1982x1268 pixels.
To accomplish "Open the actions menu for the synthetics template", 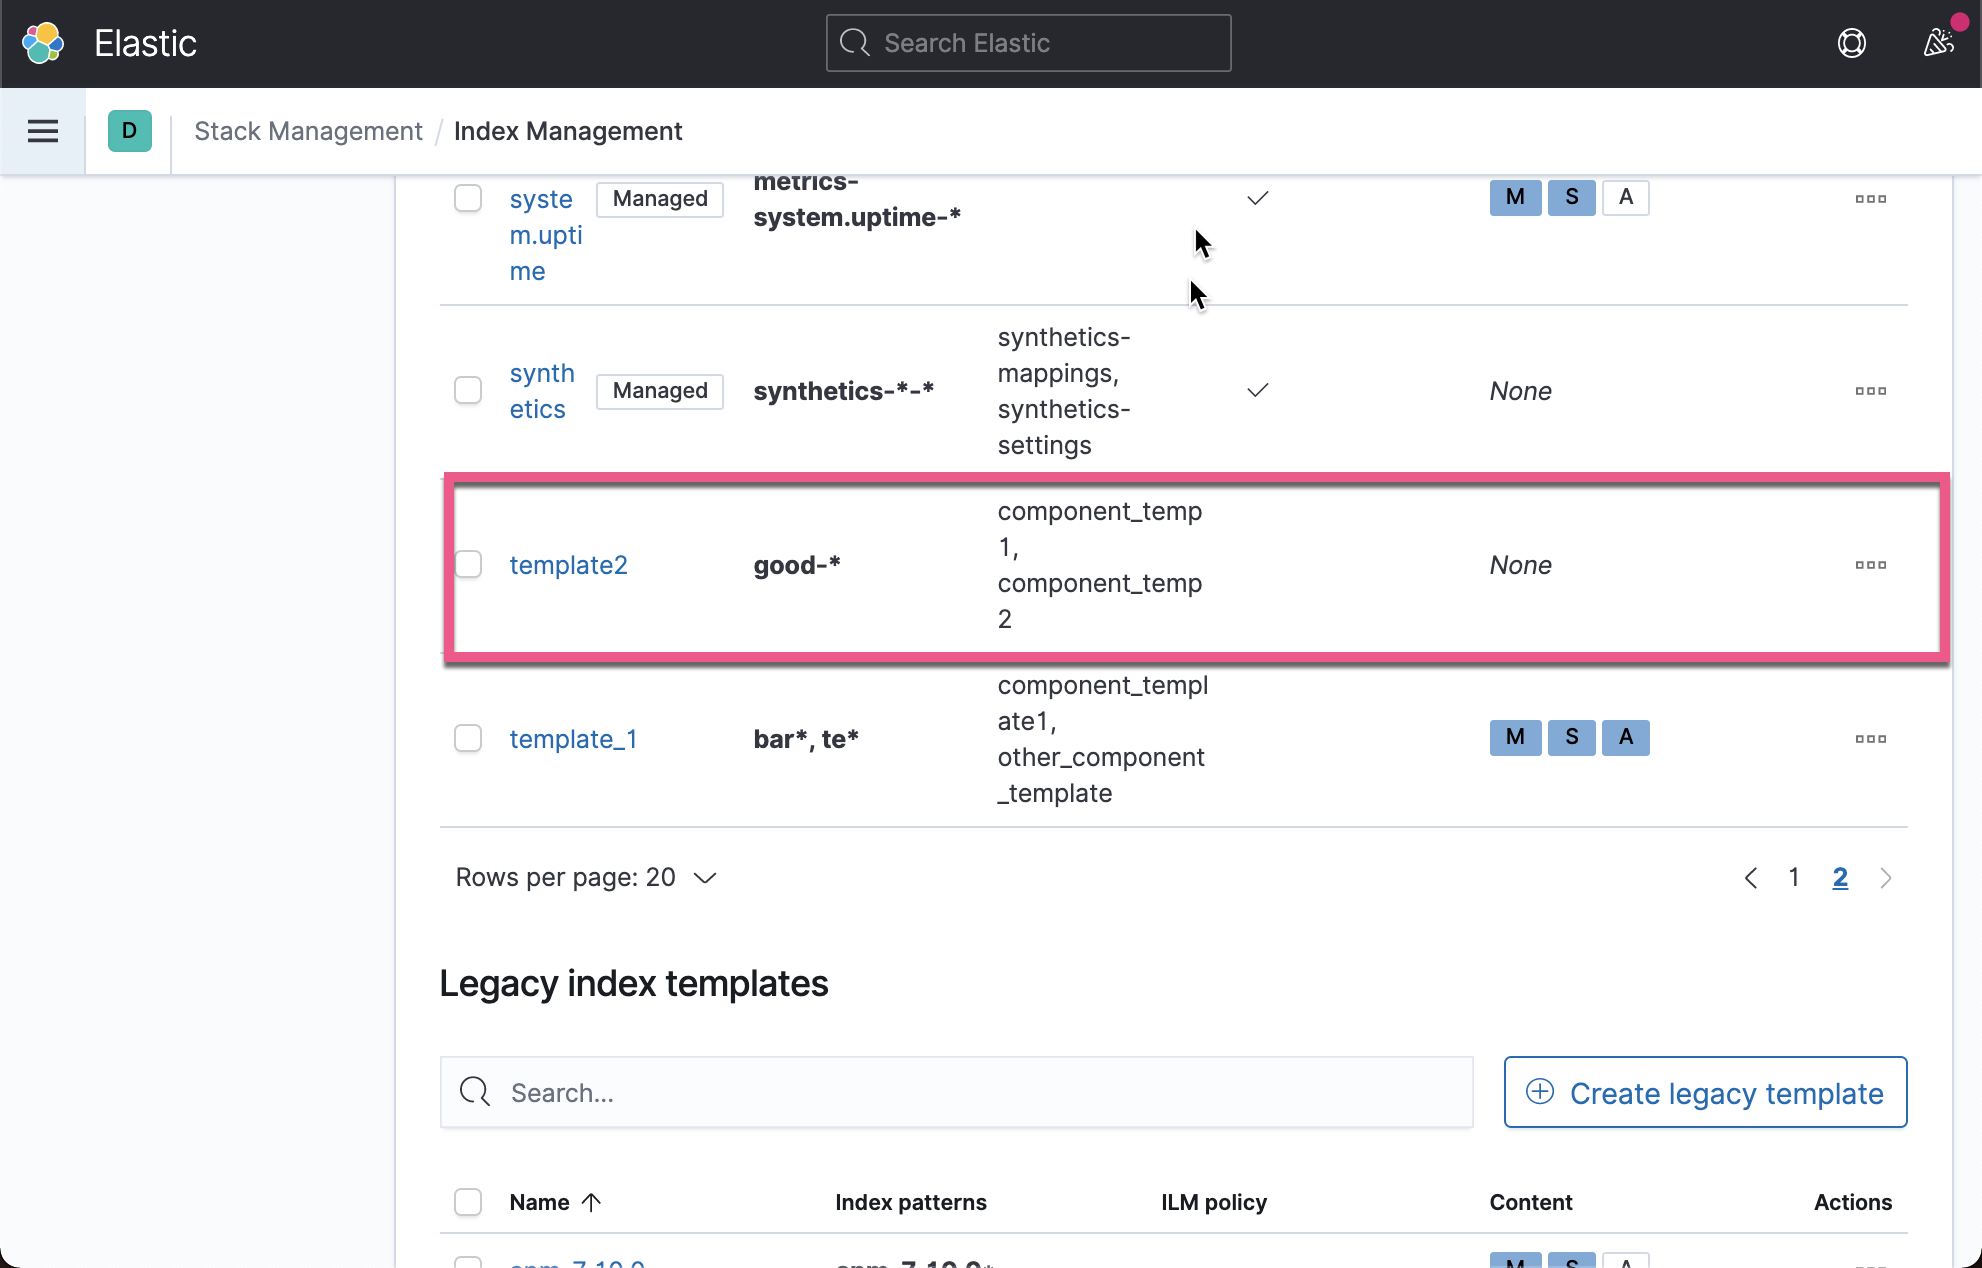I will point(1870,391).
